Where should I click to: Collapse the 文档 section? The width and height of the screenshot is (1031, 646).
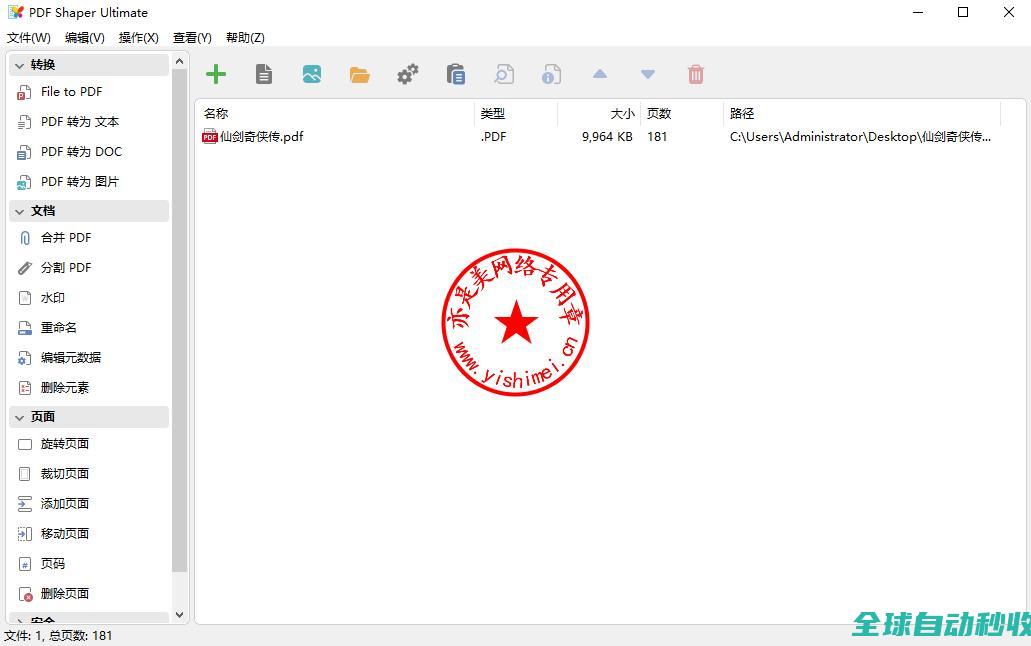[x=20, y=211]
